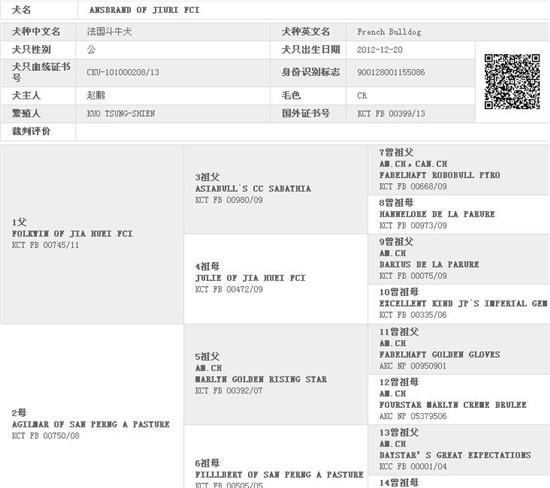Select EXCELLENT KIND JP'S IMPERIAL GEM
This screenshot has width=550, height=488.
pyautogui.click(x=463, y=303)
